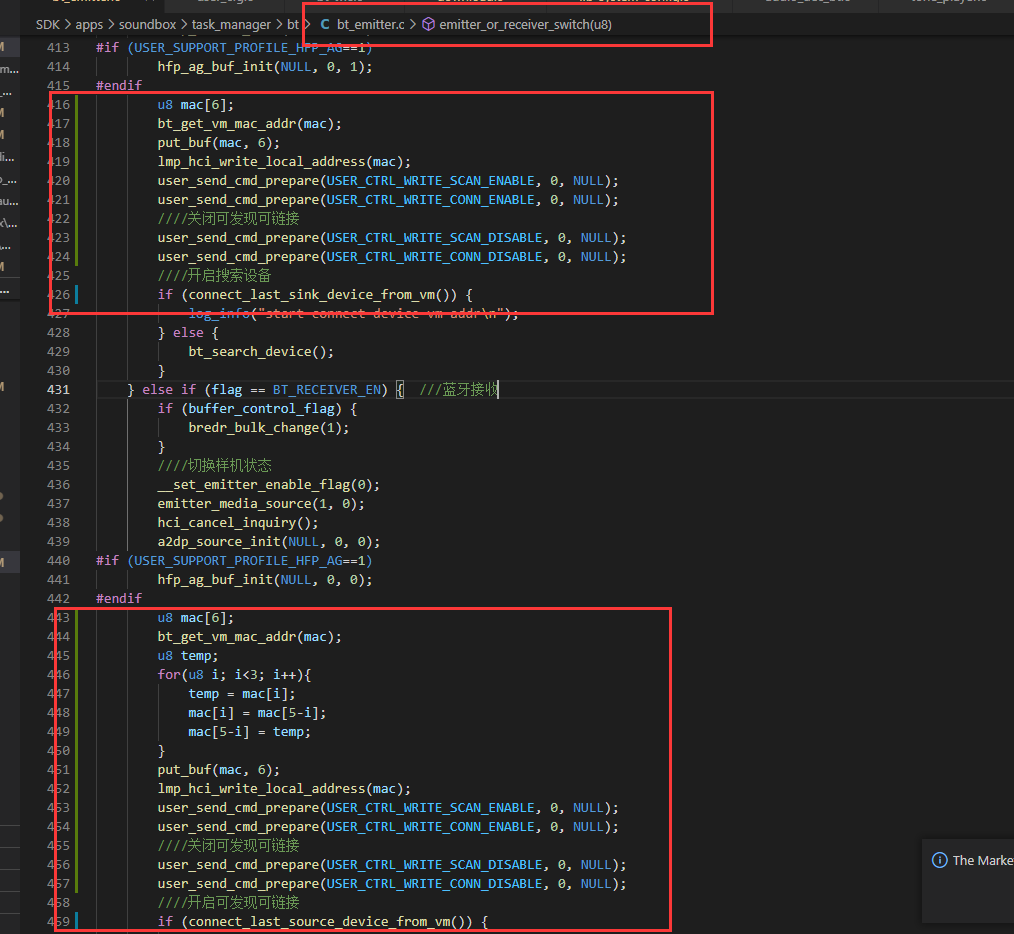Open soundbox breadcrumb dropdown
1014x934 pixels.
coord(147,25)
